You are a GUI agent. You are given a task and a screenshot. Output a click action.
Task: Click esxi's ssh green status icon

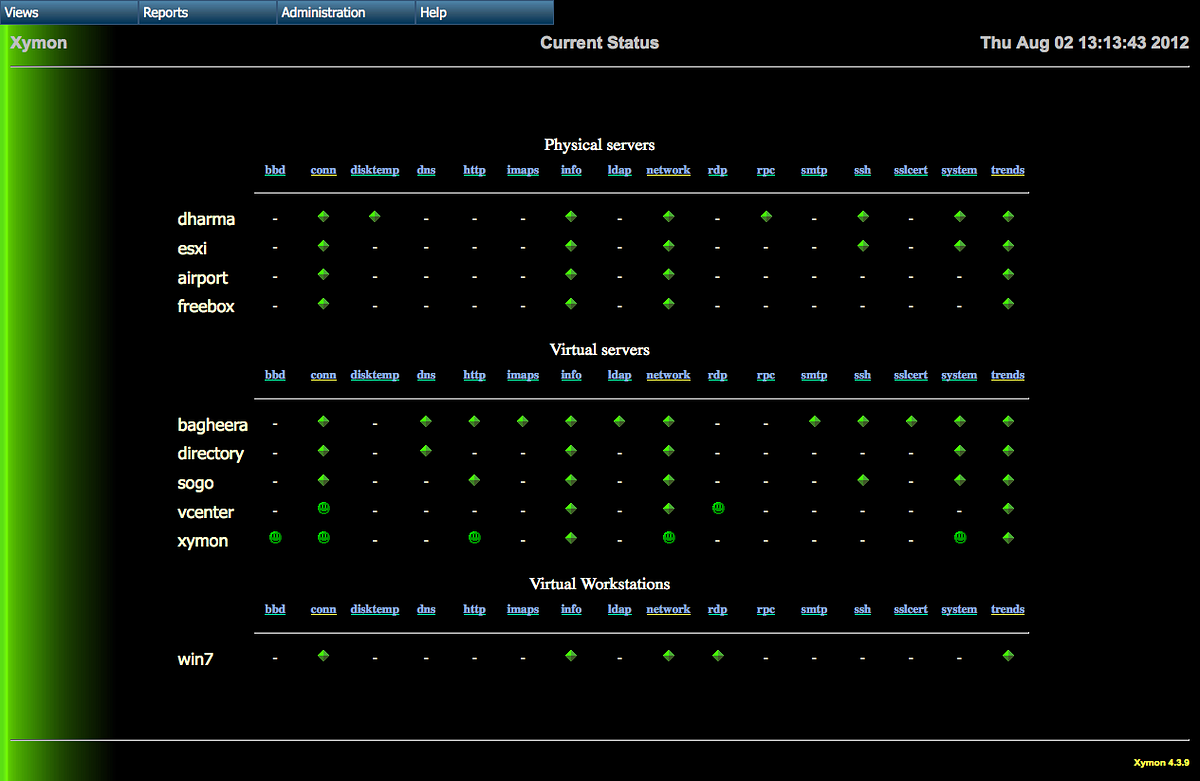point(863,245)
